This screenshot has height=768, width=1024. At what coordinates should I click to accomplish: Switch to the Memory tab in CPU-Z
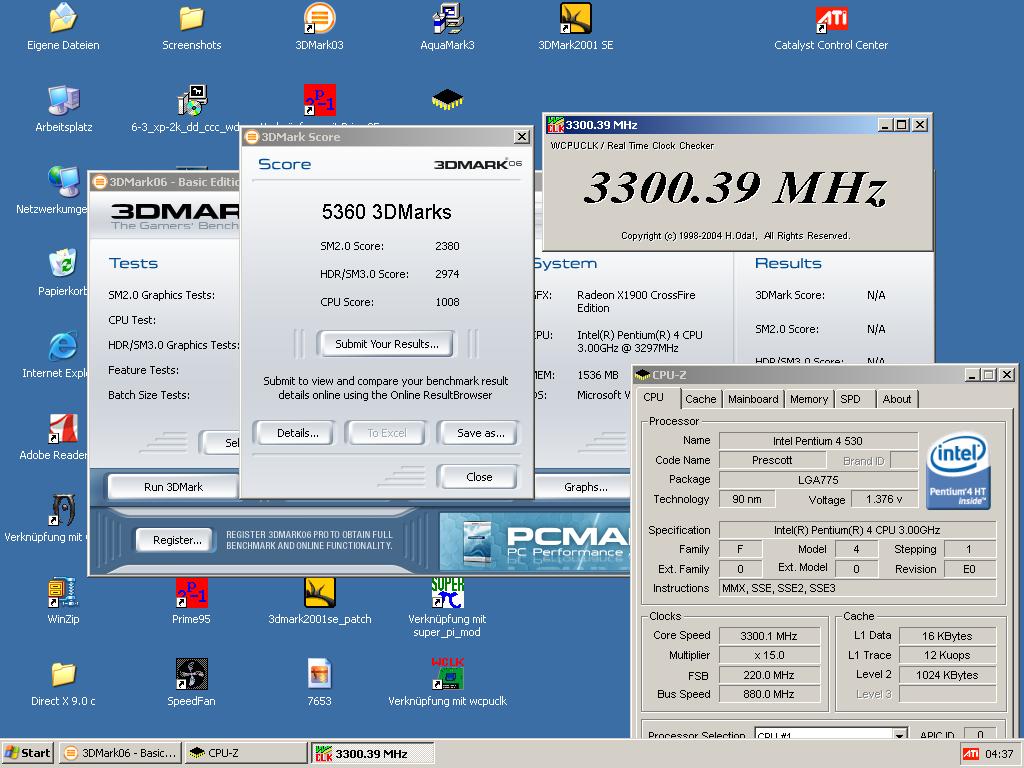point(808,399)
